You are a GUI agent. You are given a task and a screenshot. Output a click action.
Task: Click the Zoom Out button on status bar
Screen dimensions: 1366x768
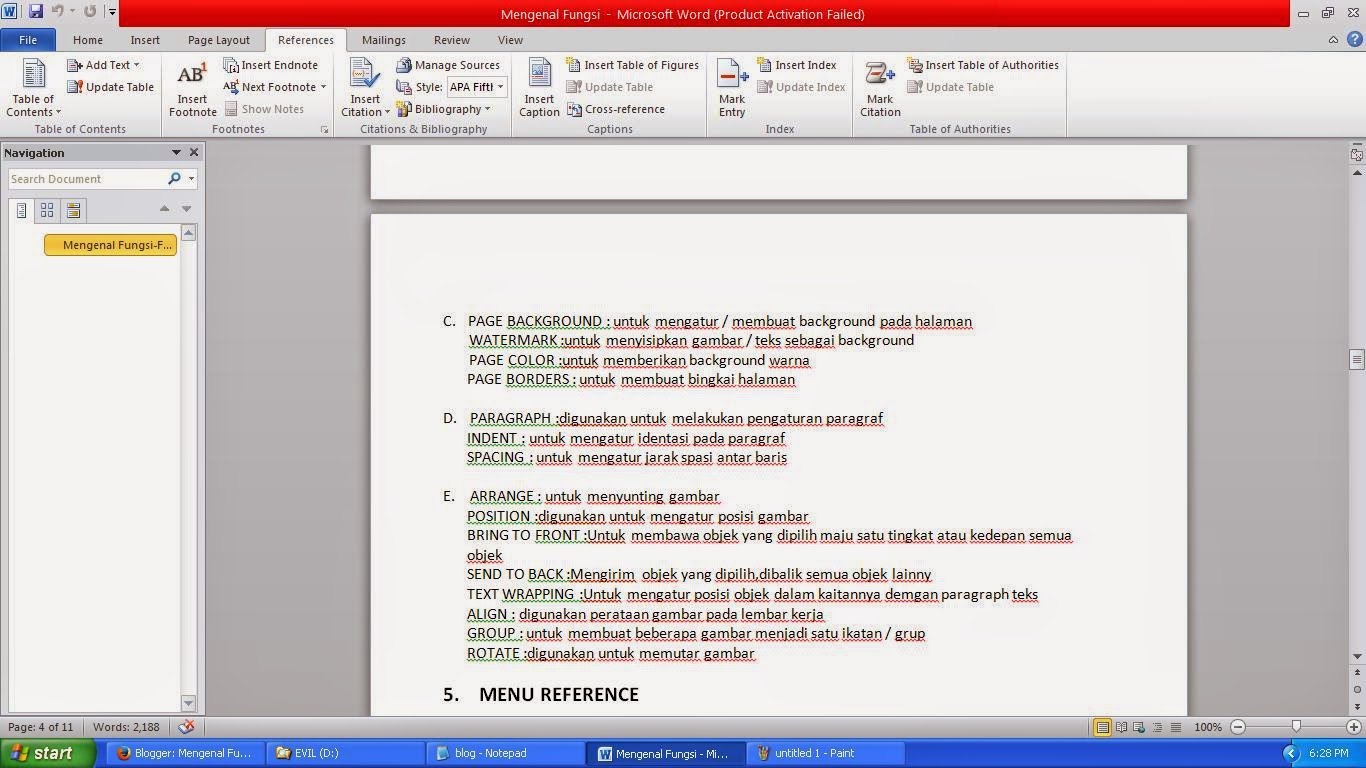point(1238,727)
